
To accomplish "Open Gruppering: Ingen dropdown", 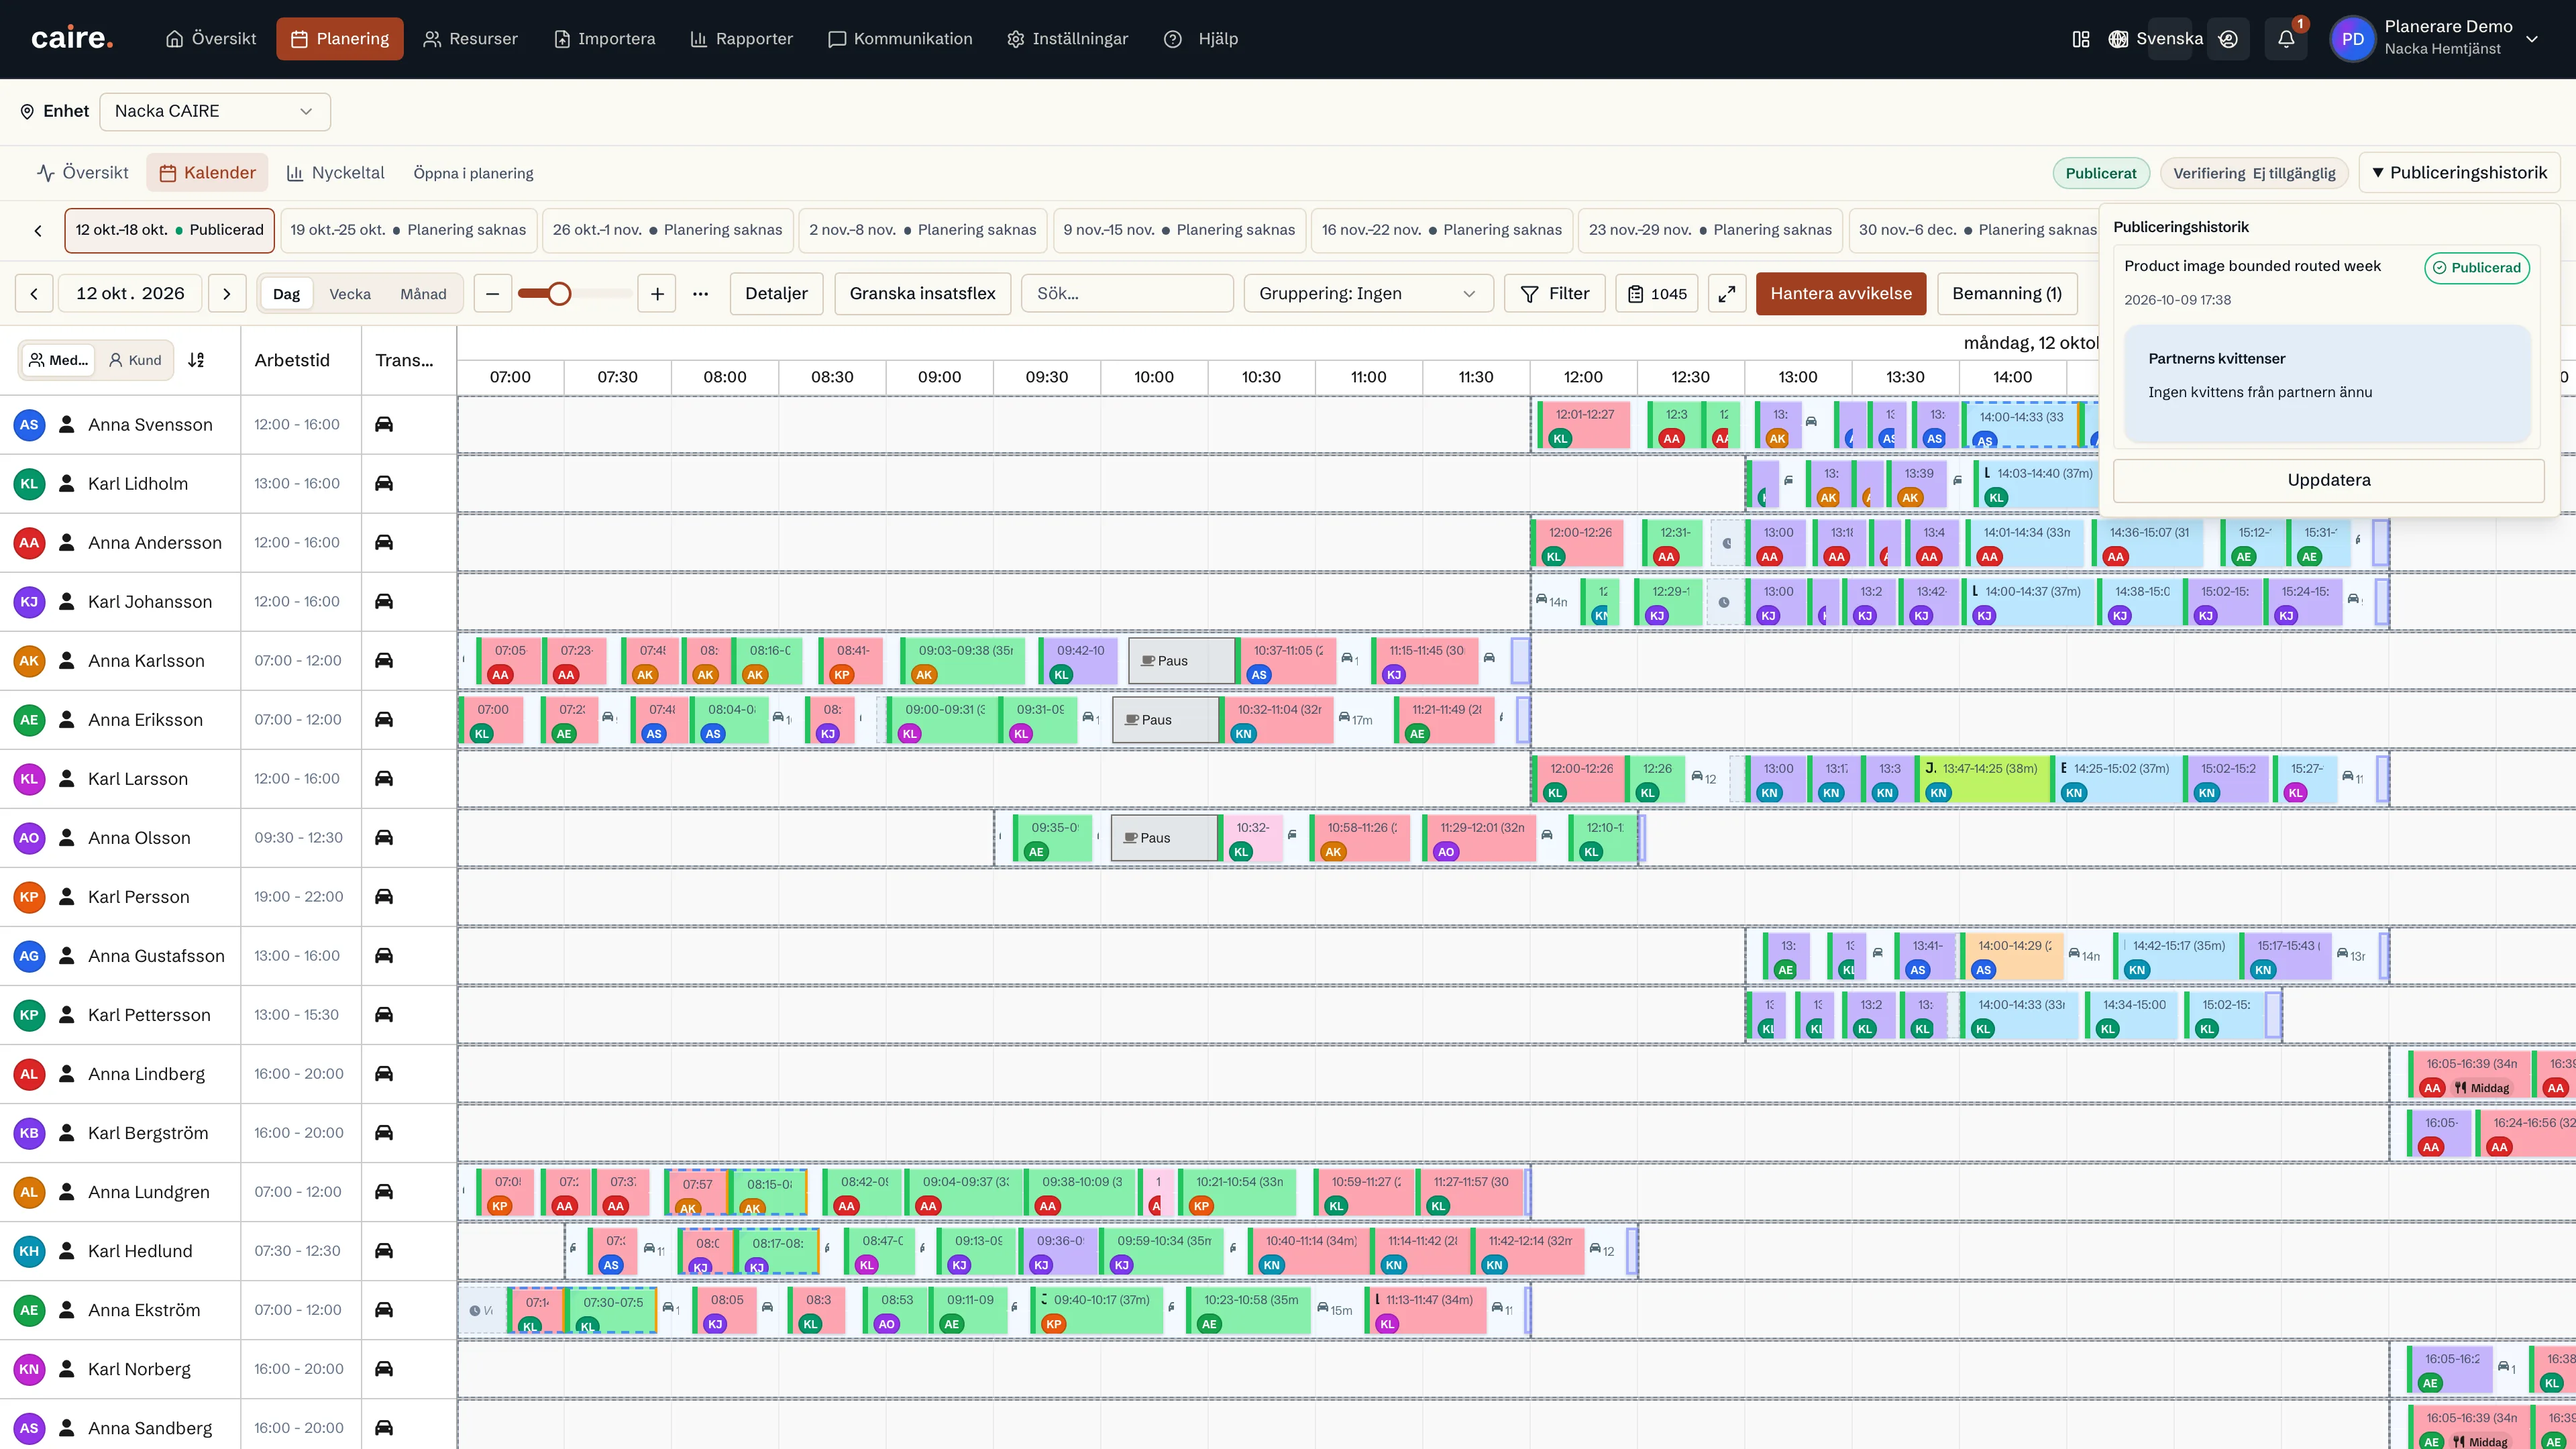I will click(x=1368, y=294).
